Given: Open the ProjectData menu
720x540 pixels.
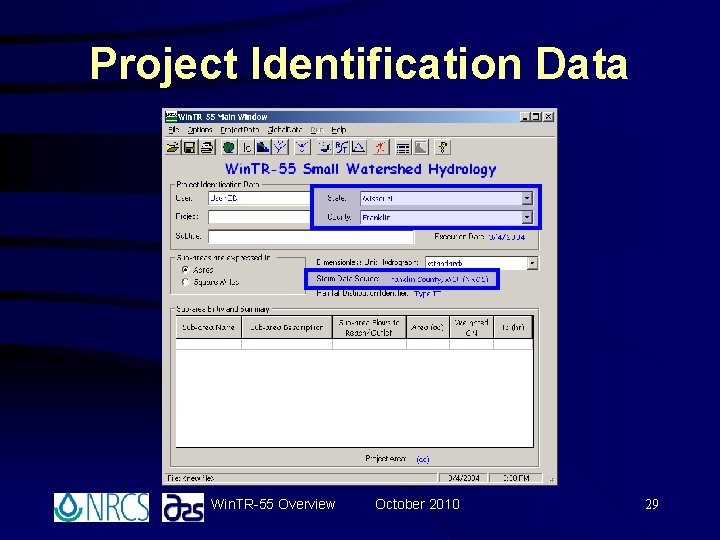Looking at the screenshot, I should click(240, 130).
